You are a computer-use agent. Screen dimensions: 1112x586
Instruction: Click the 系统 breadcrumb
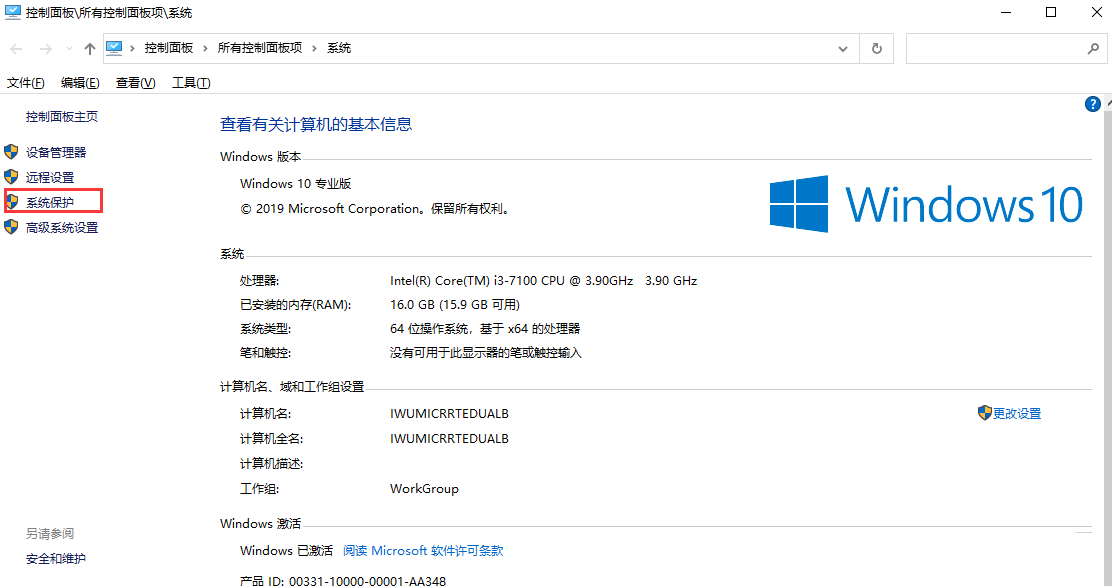[x=339, y=48]
